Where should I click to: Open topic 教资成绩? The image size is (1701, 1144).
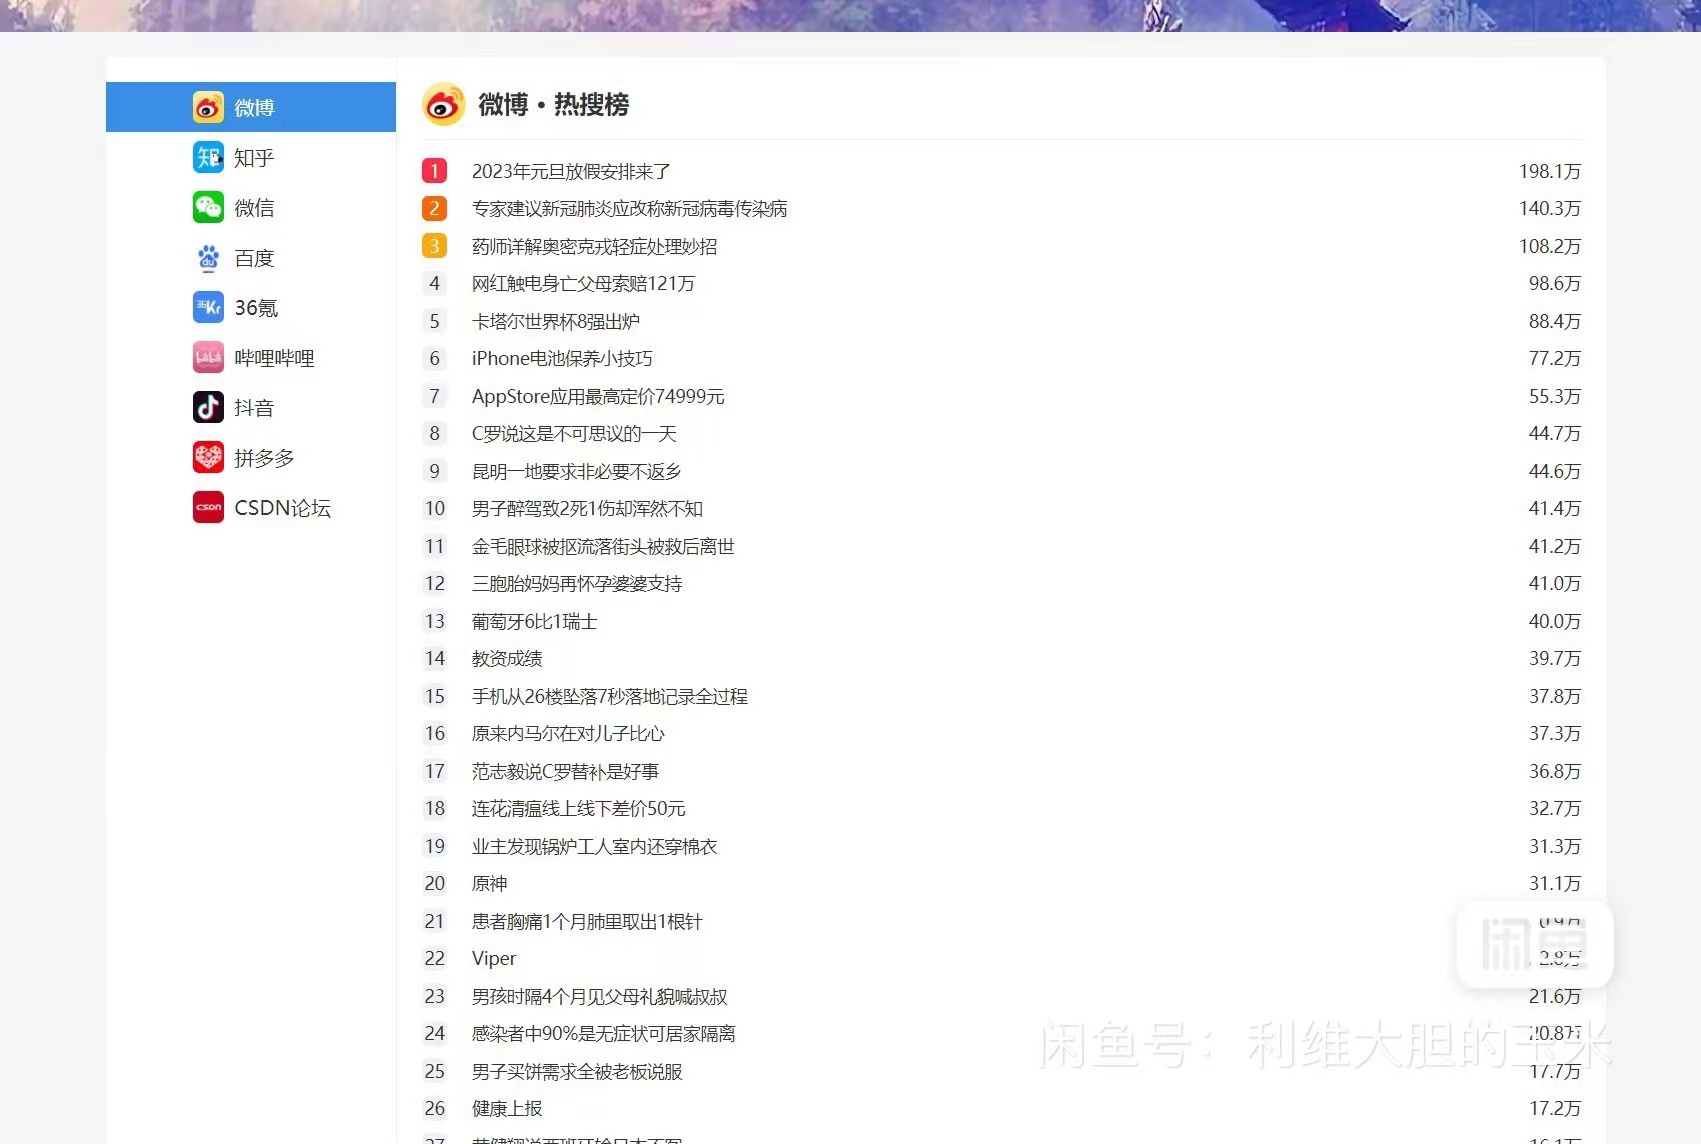507,658
